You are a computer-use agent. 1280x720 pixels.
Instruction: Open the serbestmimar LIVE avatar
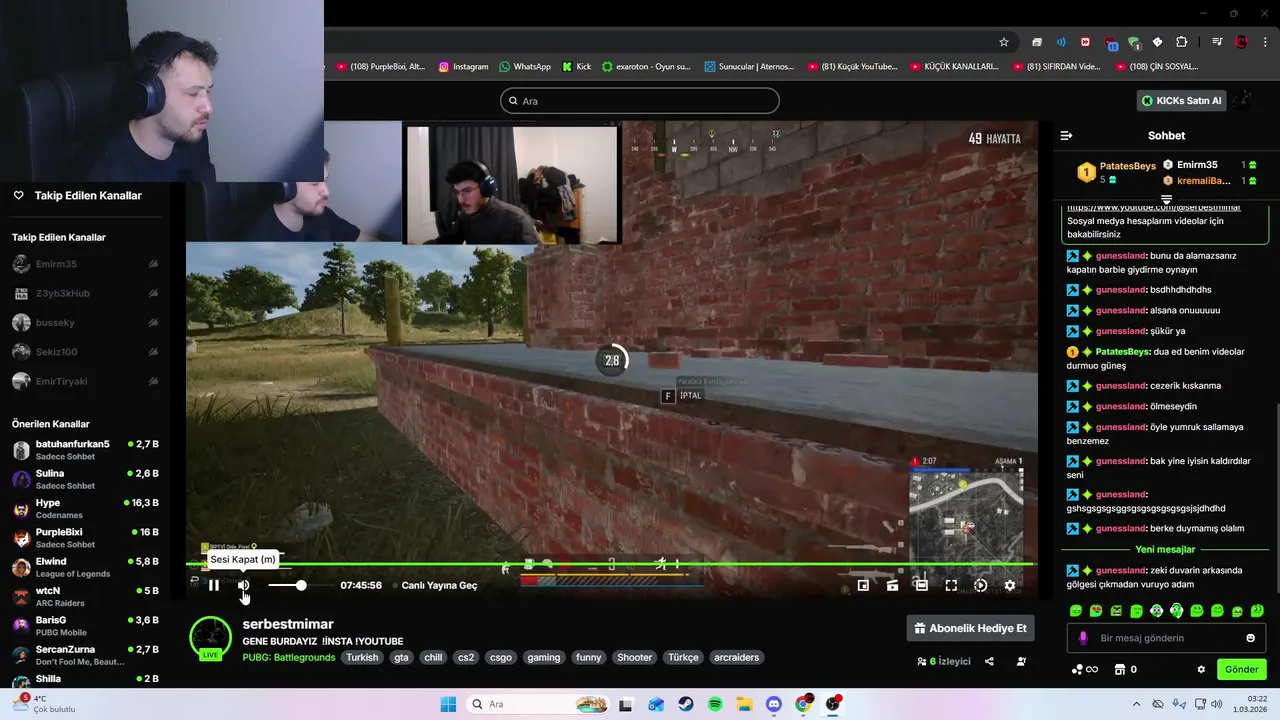coord(210,638)
